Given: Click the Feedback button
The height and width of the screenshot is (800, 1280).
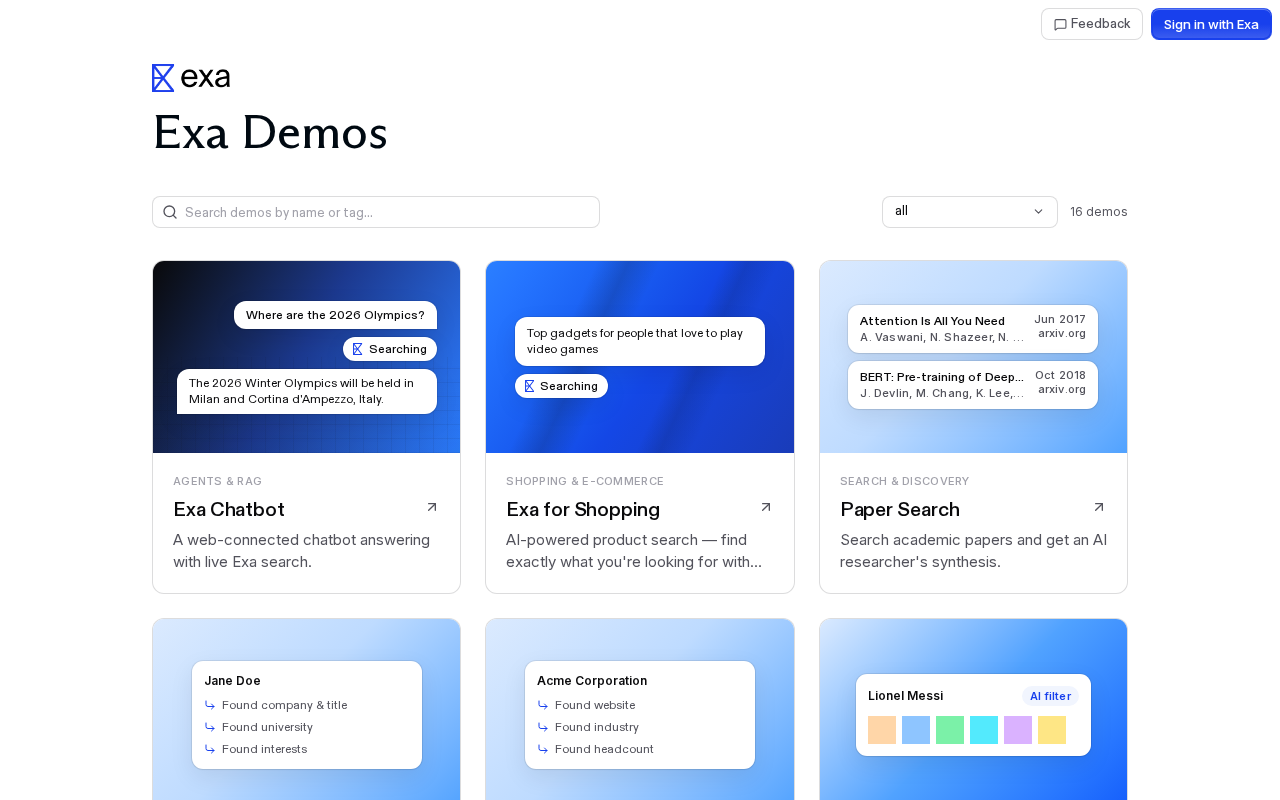Looking at the screenshot, I should pos(1092,24).
